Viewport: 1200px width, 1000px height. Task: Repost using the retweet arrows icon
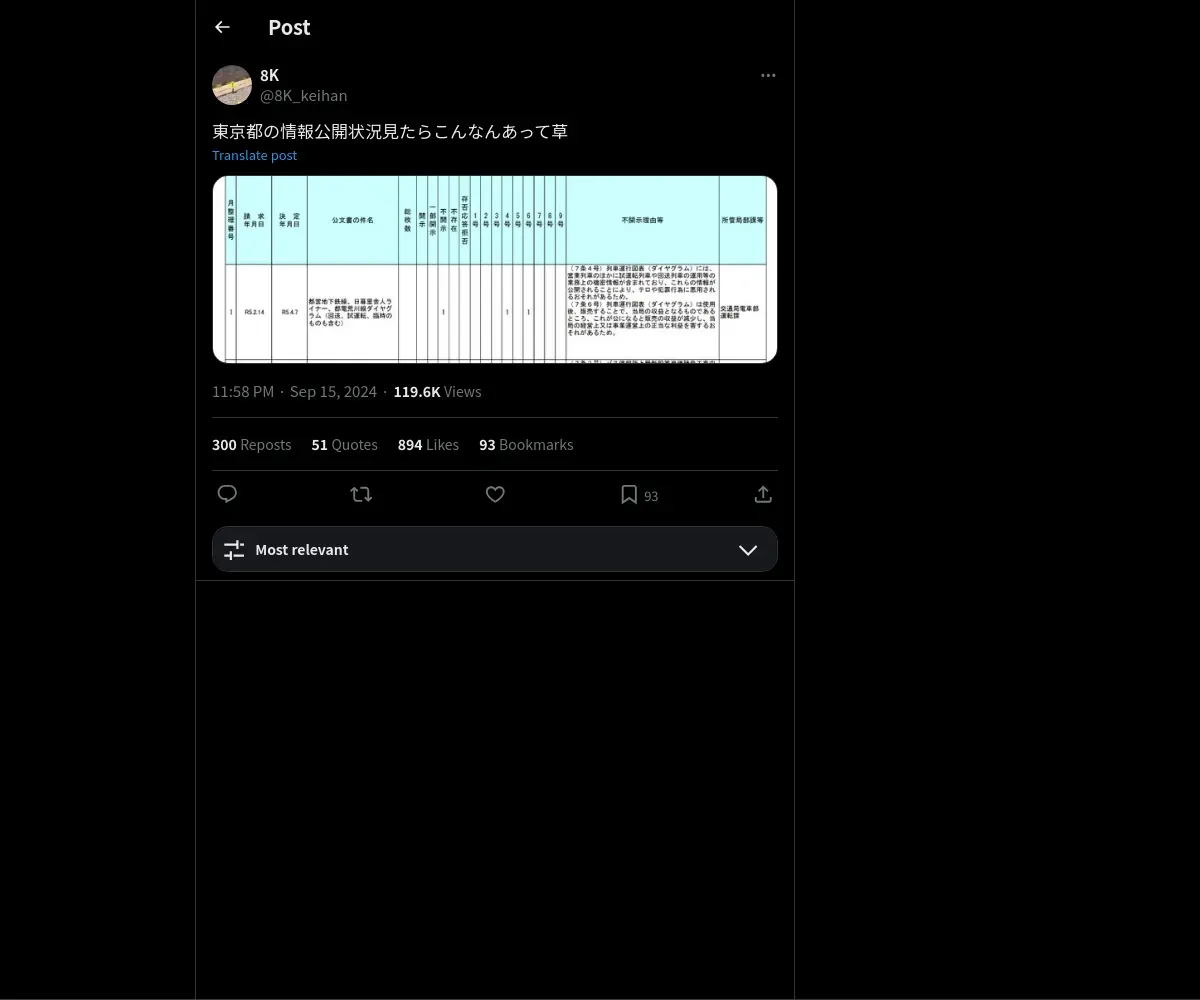click(x=361, y=494)
